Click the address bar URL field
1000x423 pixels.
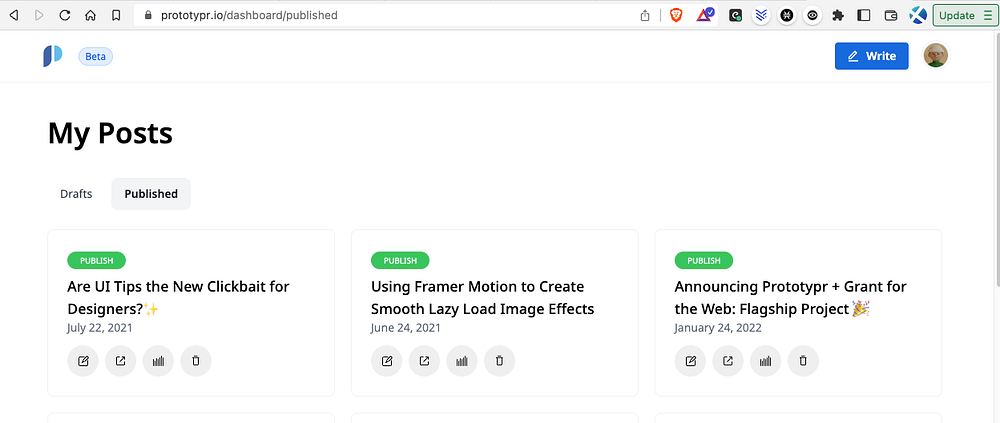[x=380, y=15]
